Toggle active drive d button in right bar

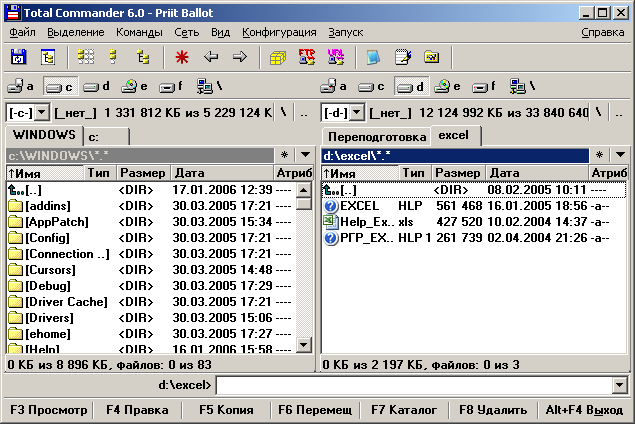click(411, 86)
